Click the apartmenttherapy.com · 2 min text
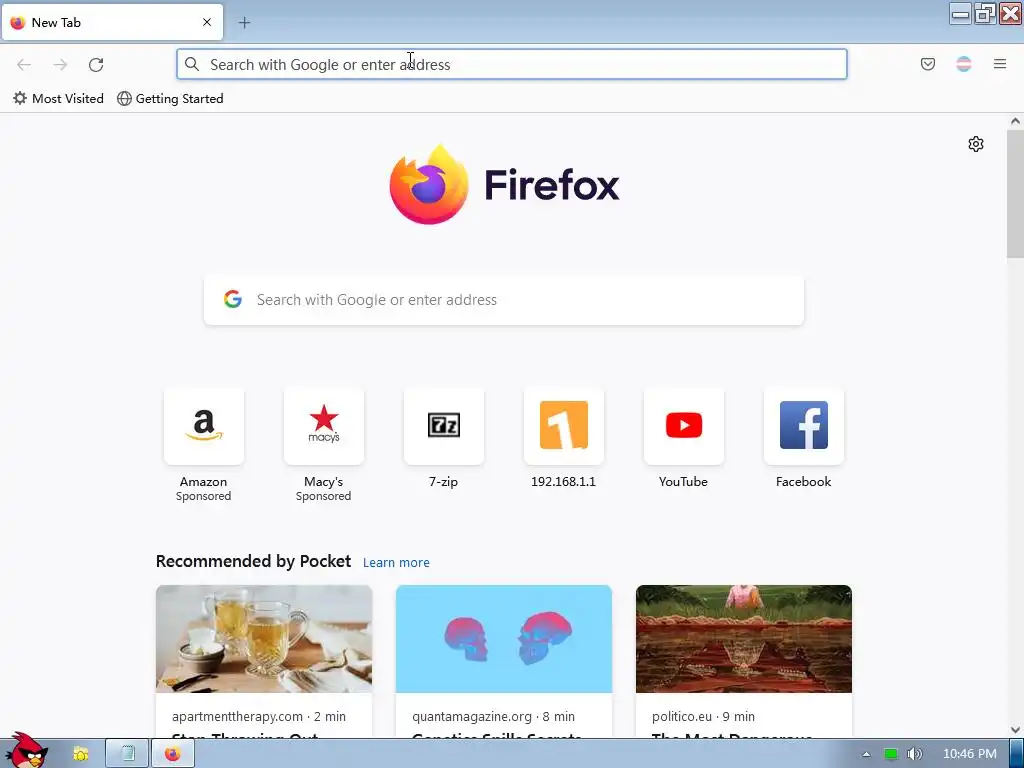This screenshot has height=768, width=1024. click(259, 716)
